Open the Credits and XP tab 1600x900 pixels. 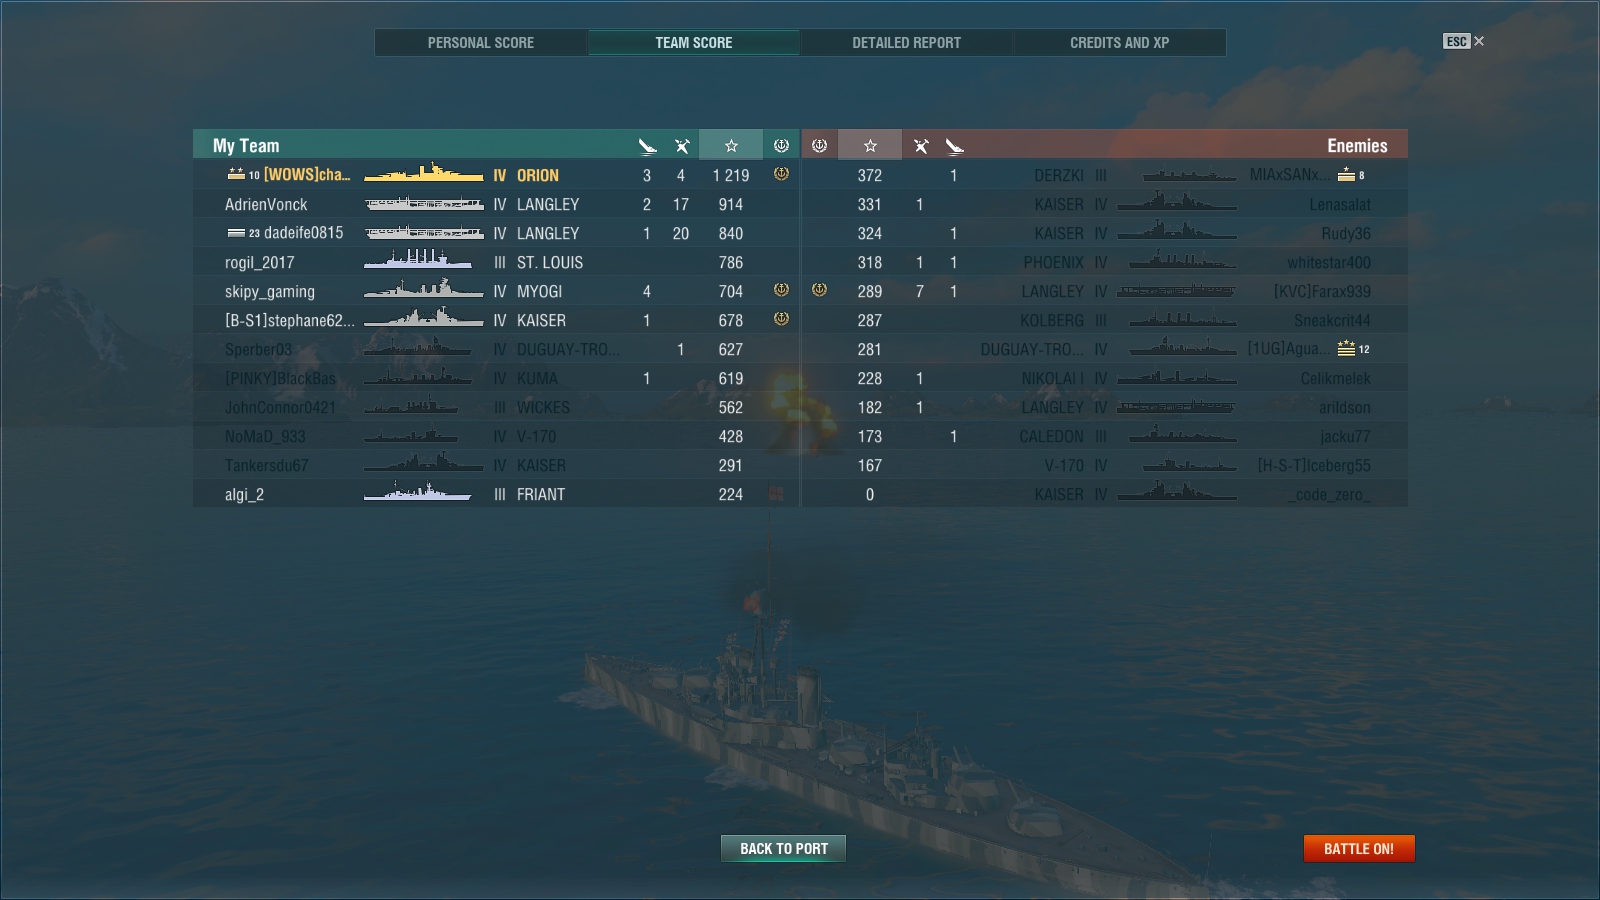click(1119, 43)
